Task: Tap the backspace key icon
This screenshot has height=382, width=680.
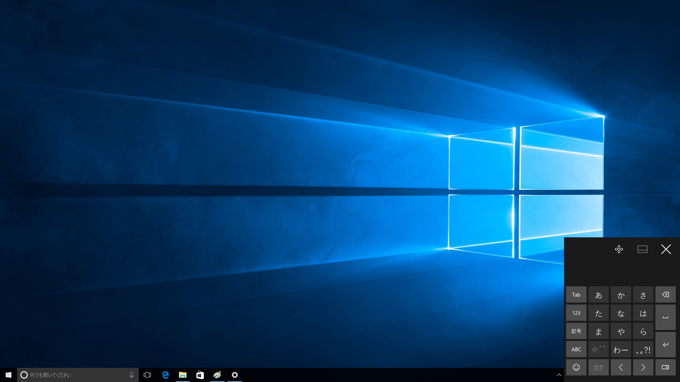Action: click(x=665, y=295)
